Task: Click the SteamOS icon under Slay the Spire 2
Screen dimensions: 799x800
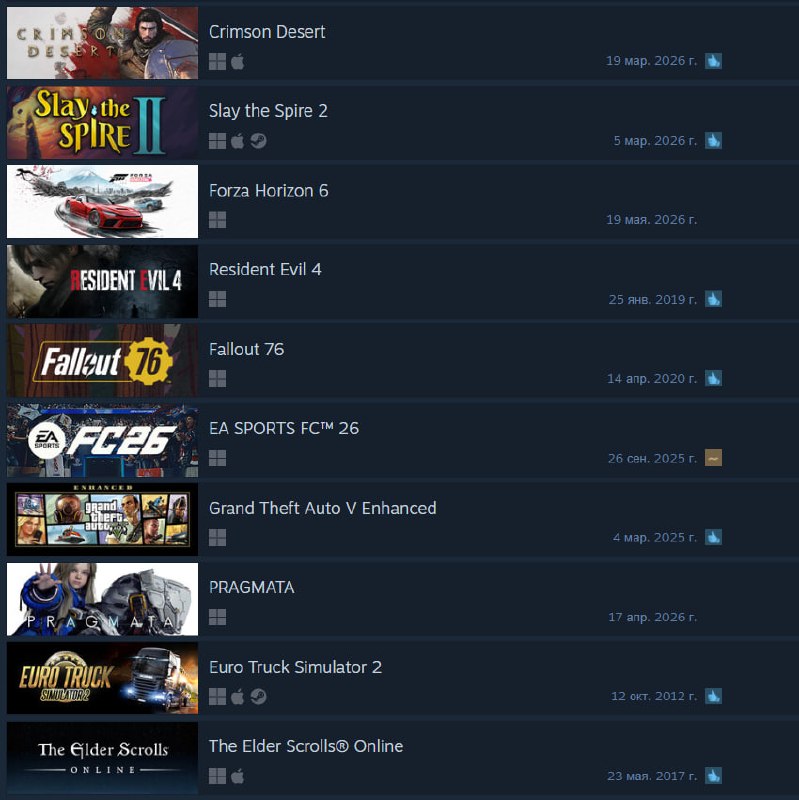Action: coord(258,141)
